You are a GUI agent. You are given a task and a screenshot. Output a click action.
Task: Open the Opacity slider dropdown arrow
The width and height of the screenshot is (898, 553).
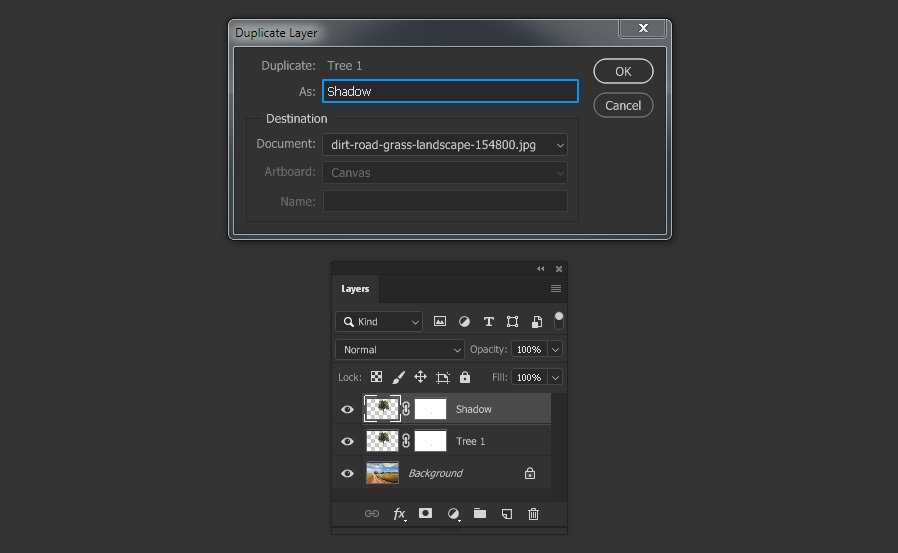555,350
